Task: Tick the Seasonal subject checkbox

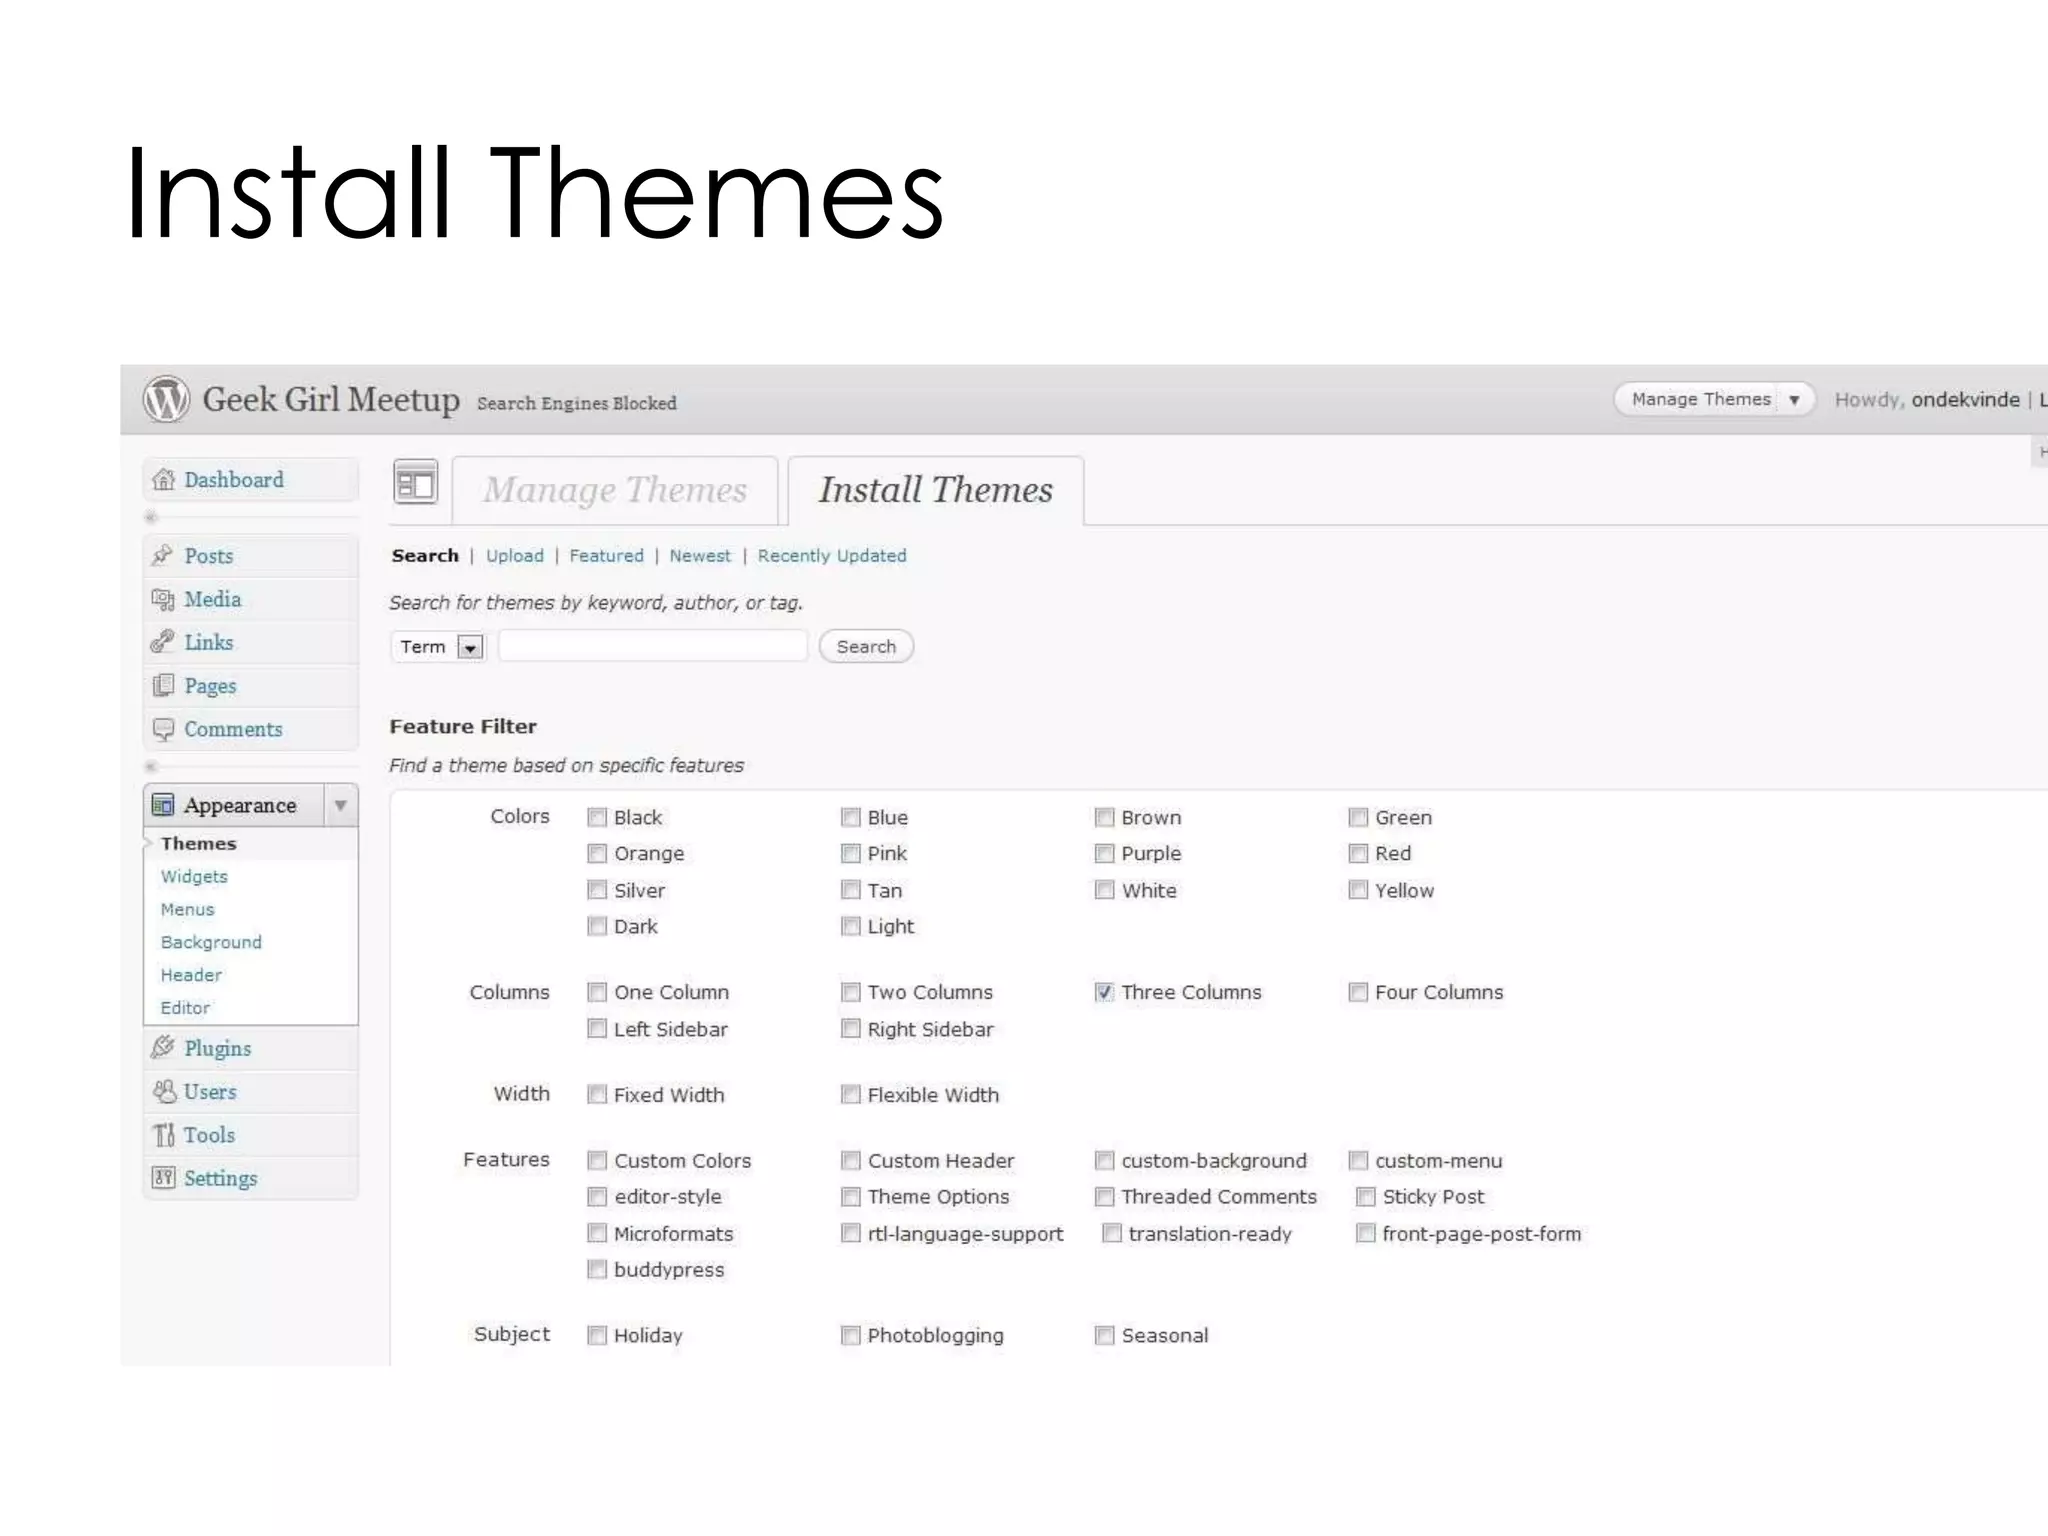Action: pyautogui.click(x=1104, y=1335)
